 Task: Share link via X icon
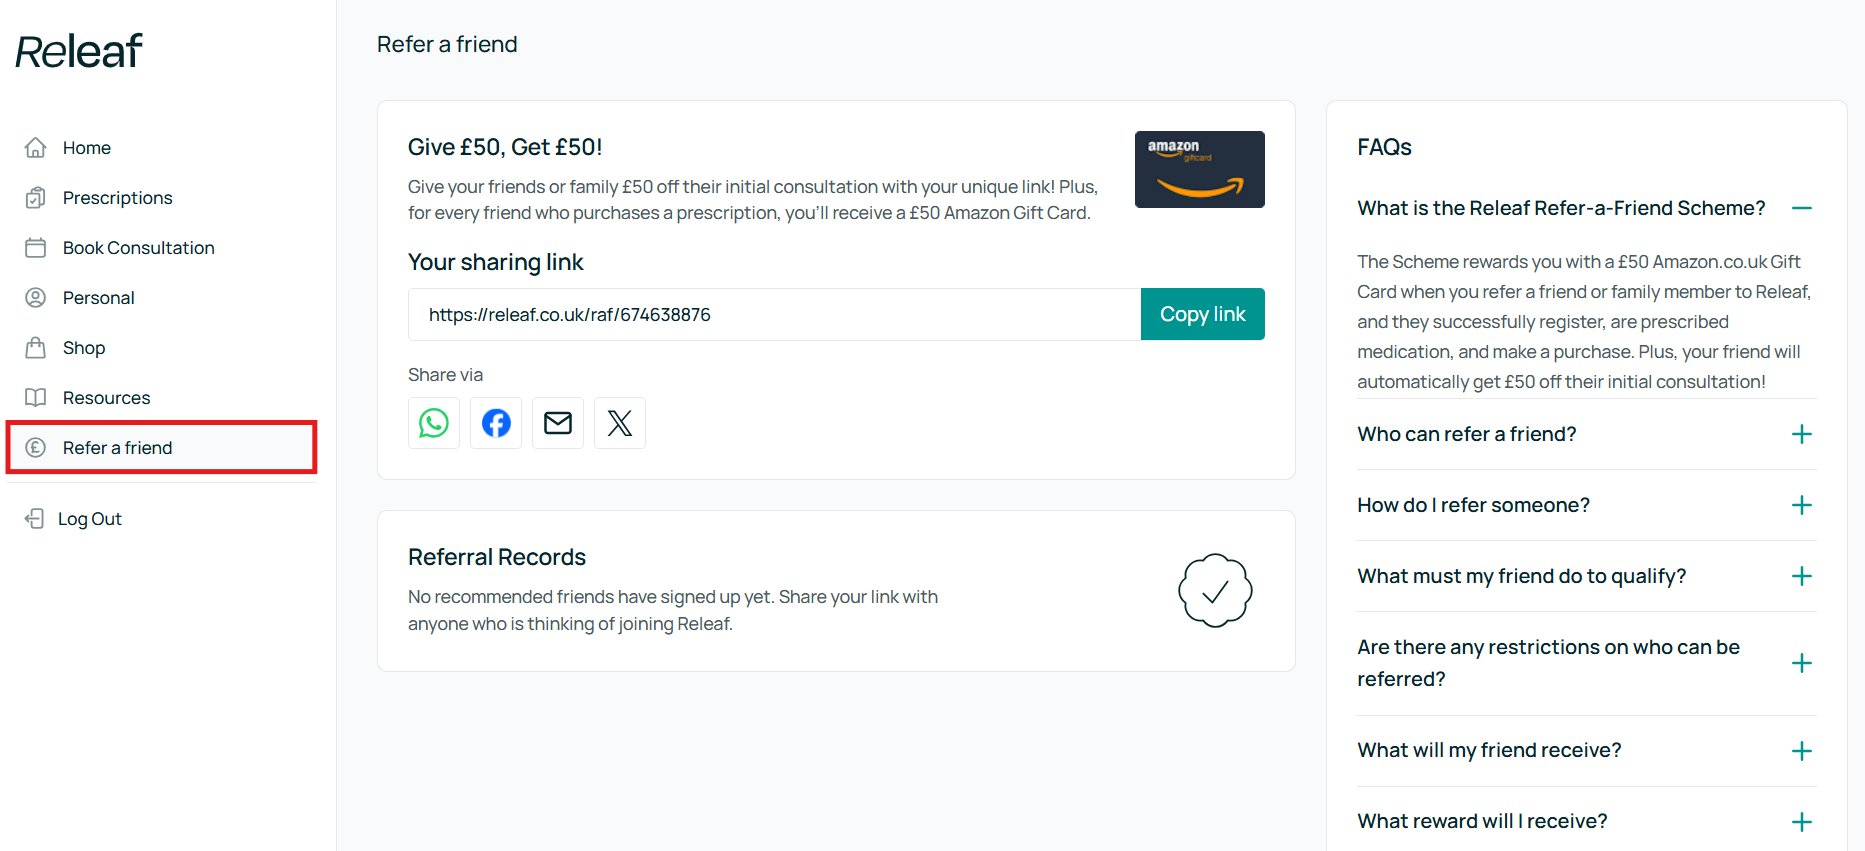[620, 423]
